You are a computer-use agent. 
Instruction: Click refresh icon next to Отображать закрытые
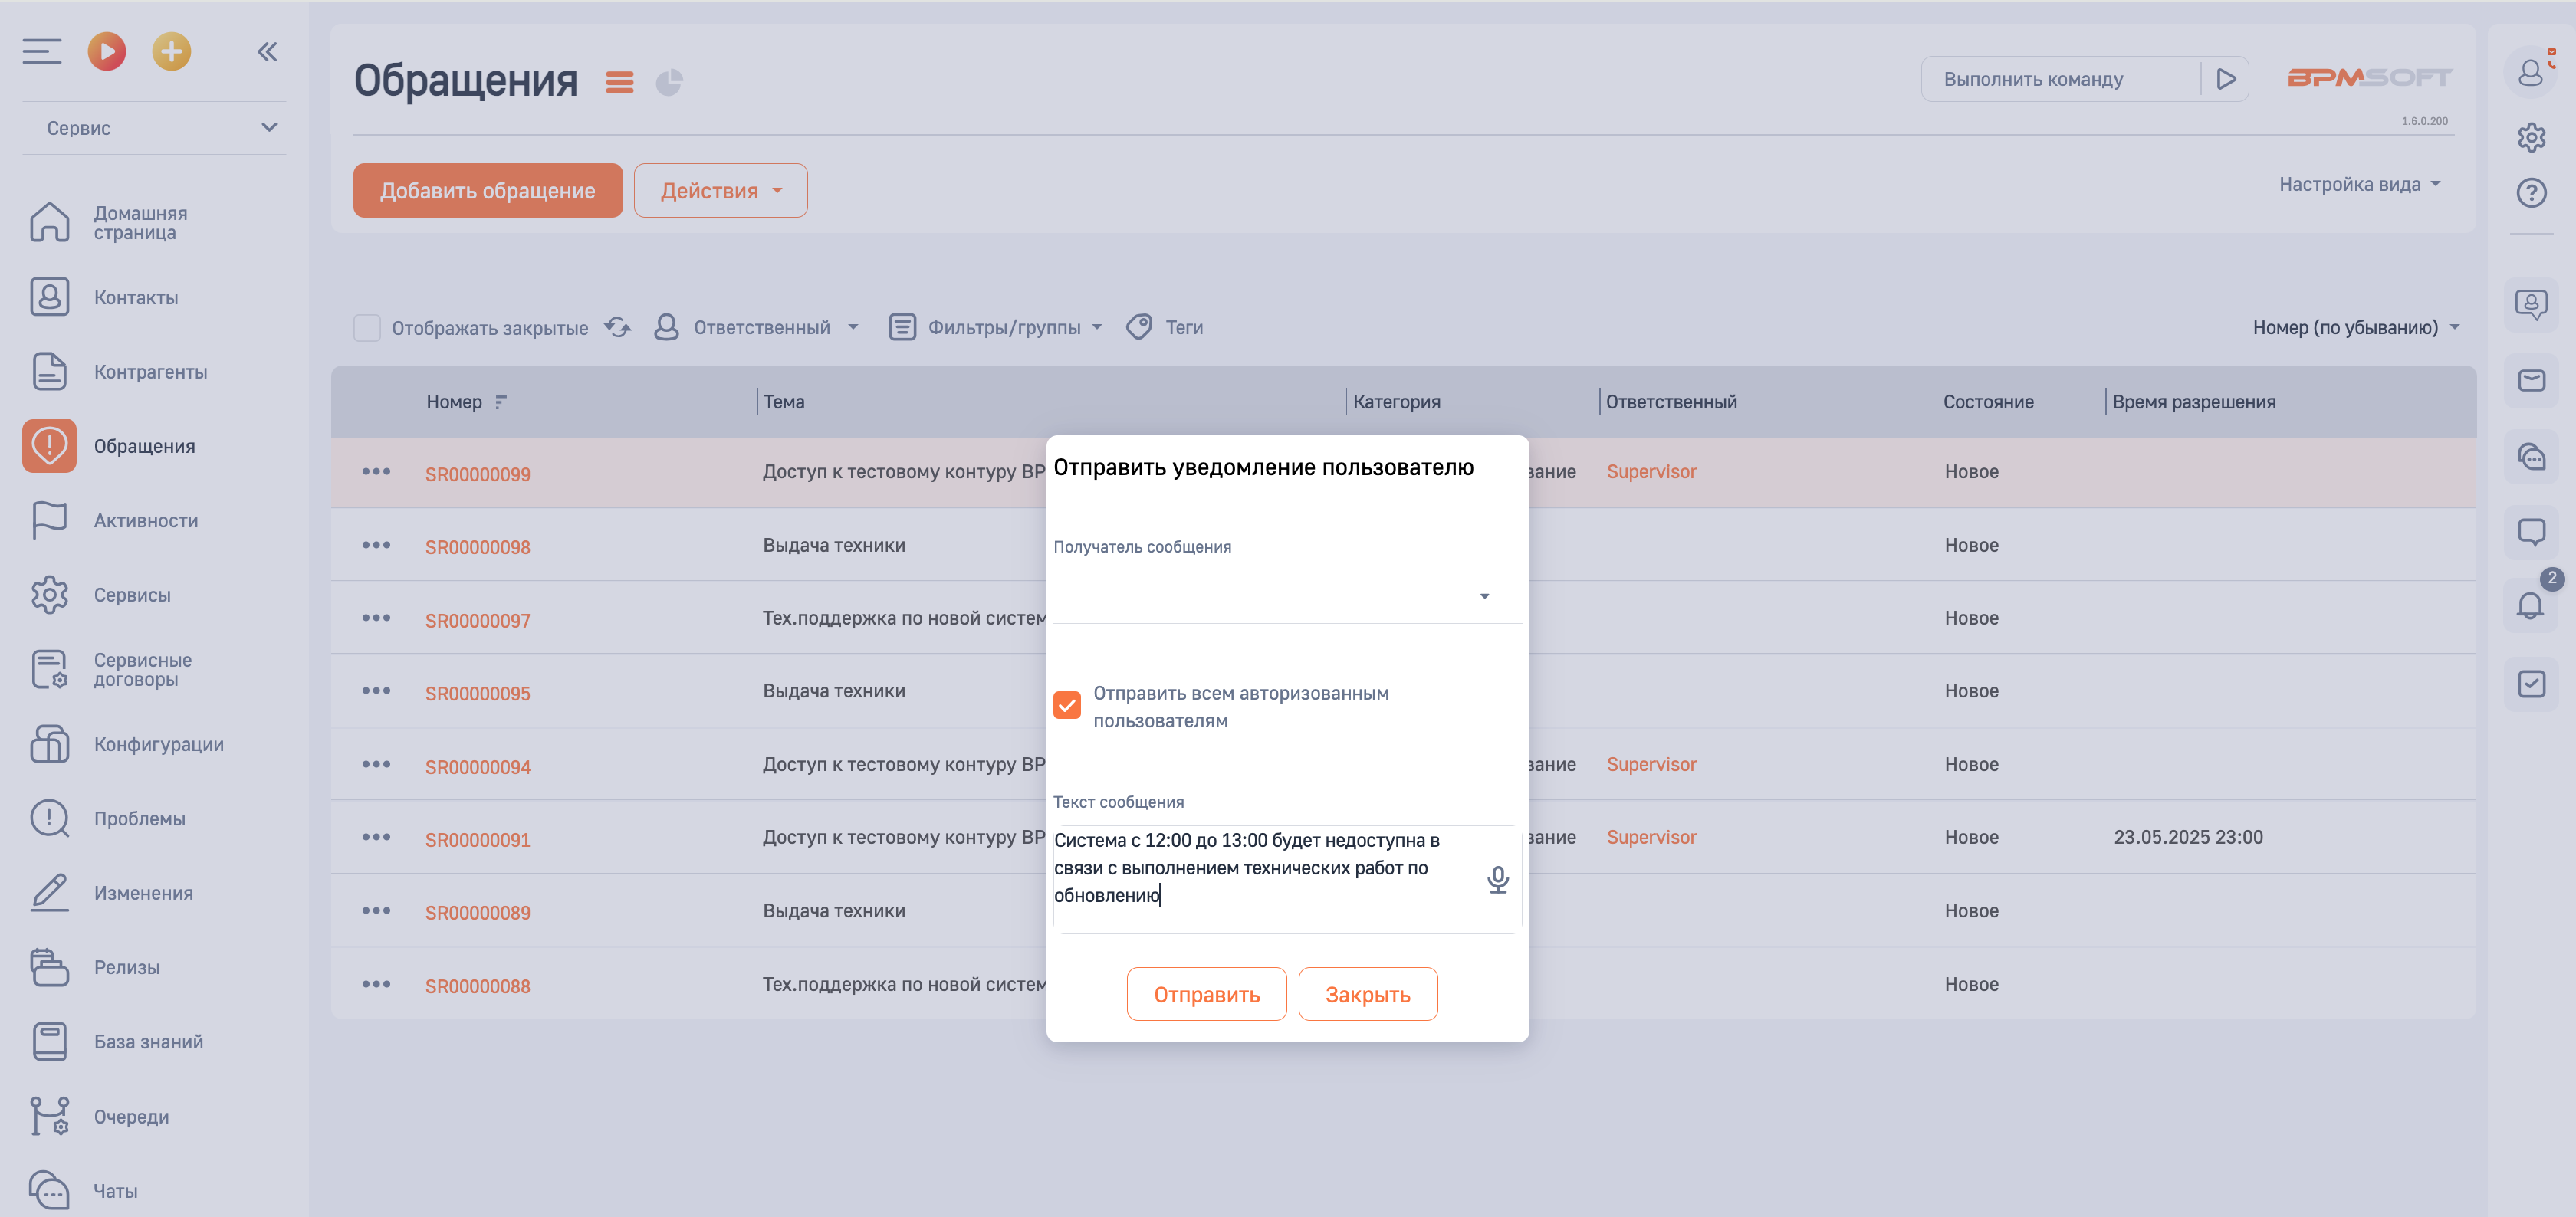point(618,327)
